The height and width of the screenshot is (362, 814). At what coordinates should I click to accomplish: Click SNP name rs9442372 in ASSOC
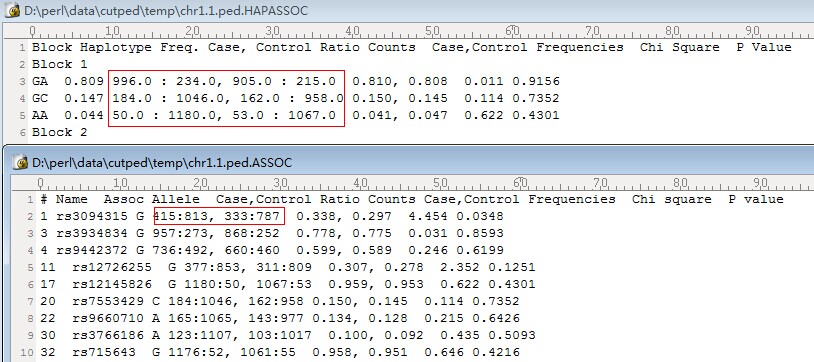pyautogui.click(x=92, y=250)
